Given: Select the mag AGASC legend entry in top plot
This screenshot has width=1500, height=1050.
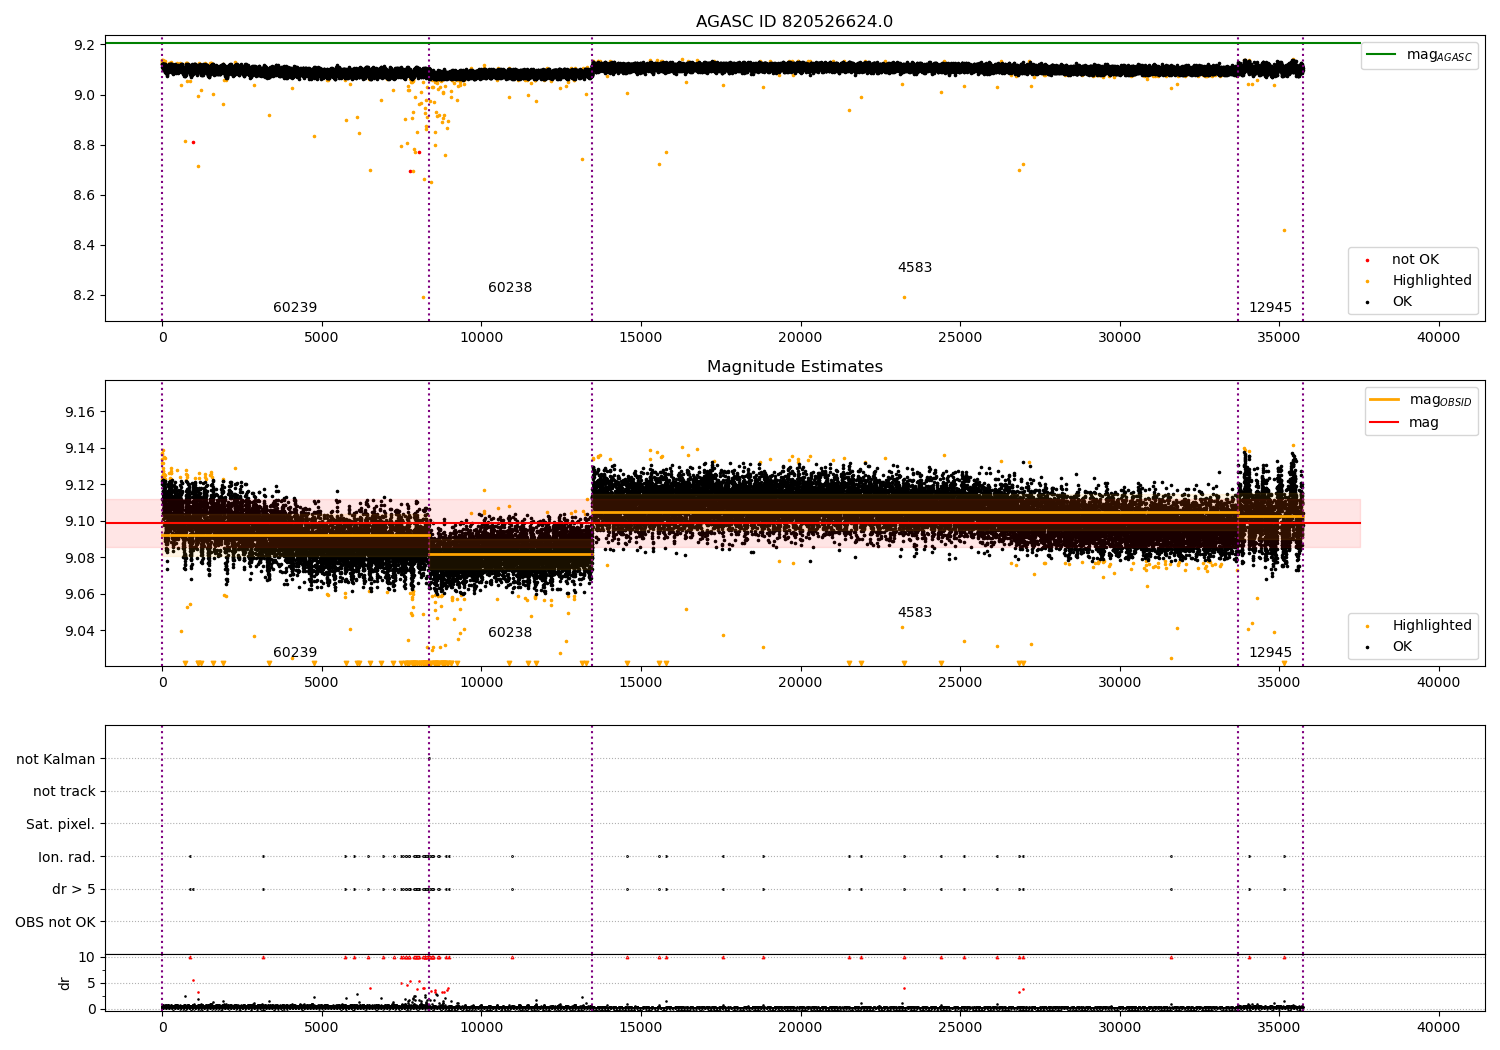Looking at the screenshot, I should 1419,55.
